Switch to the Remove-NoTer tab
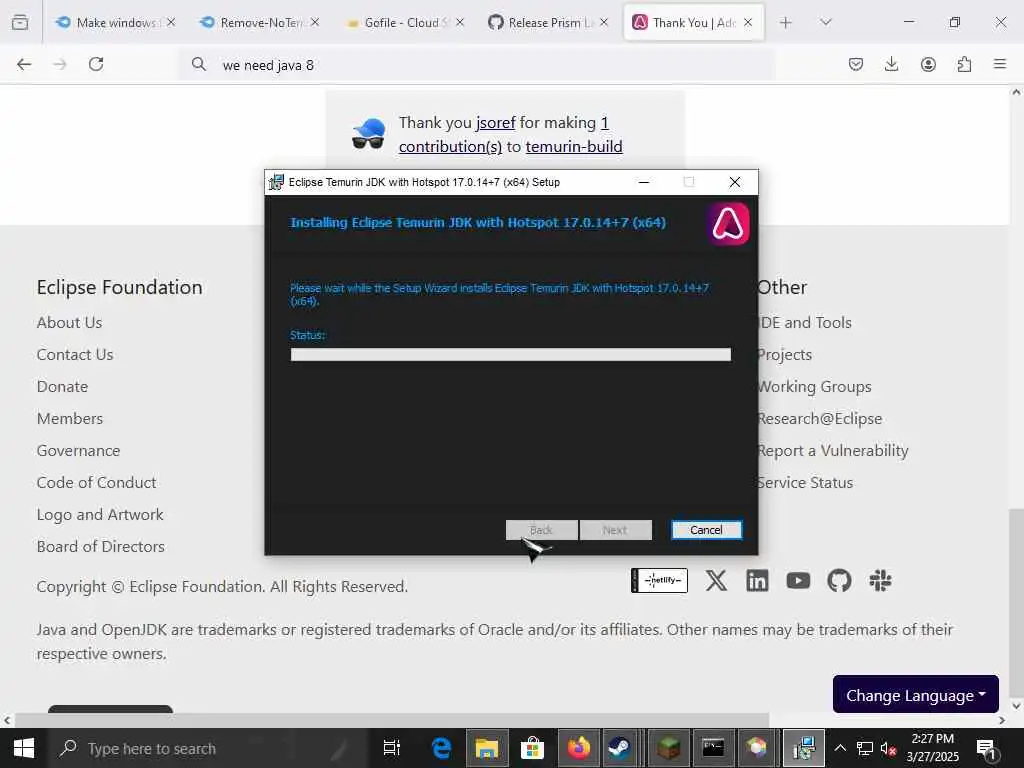This screenshot has height=768, width=1024. tap(260, 22)
